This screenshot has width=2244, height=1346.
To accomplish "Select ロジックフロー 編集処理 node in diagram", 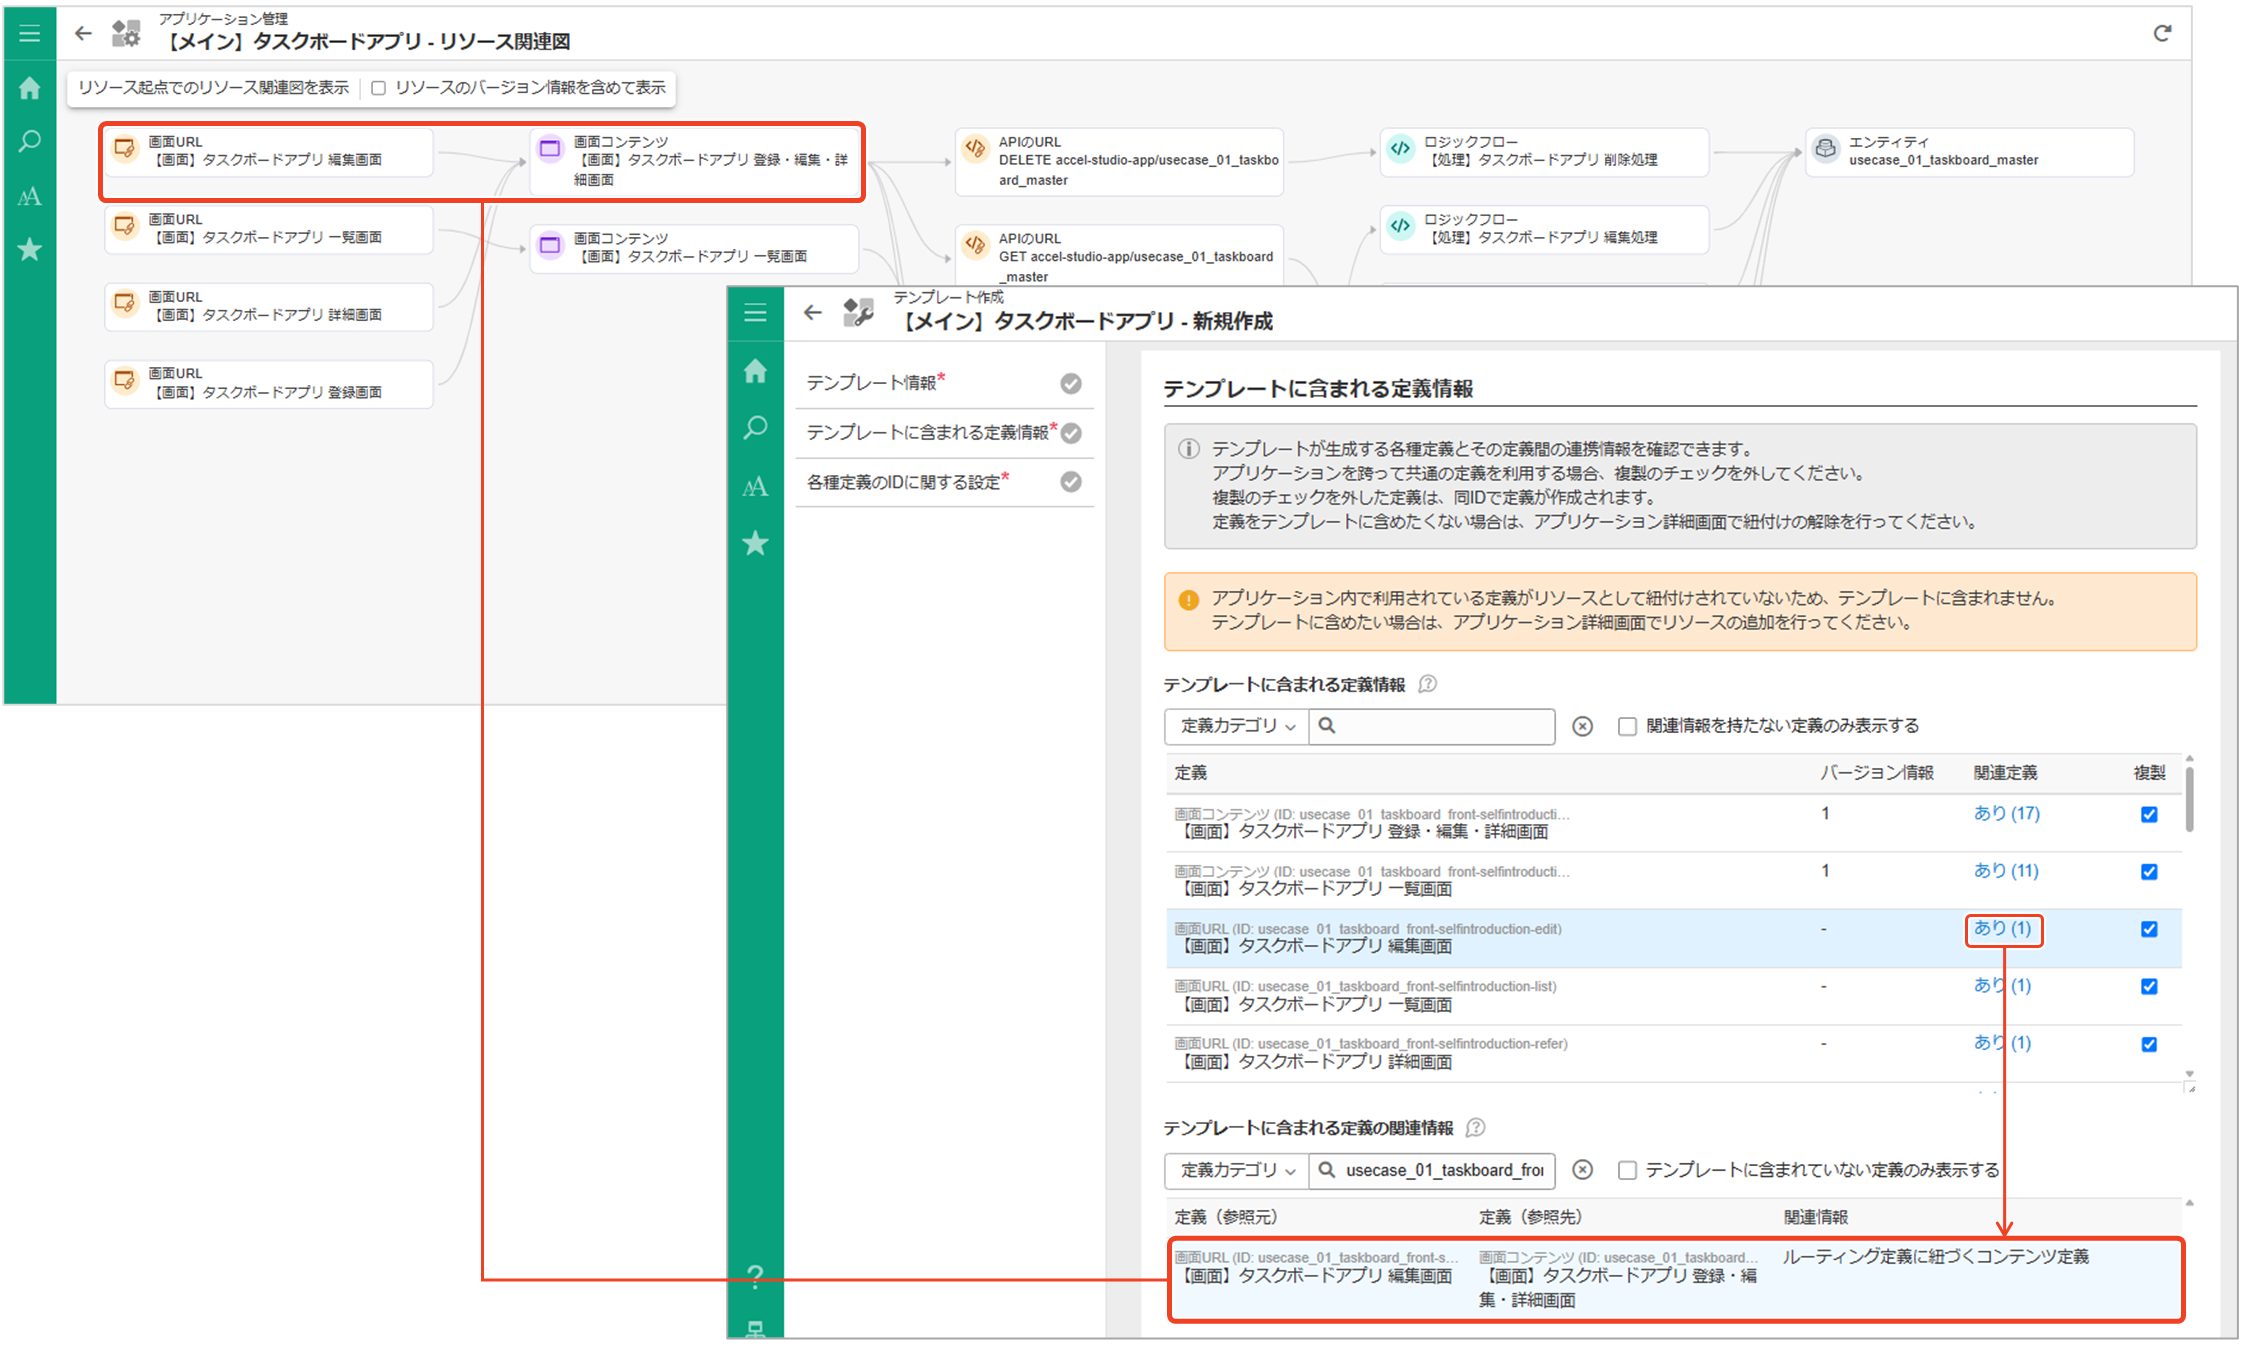I will [1544, 229].
